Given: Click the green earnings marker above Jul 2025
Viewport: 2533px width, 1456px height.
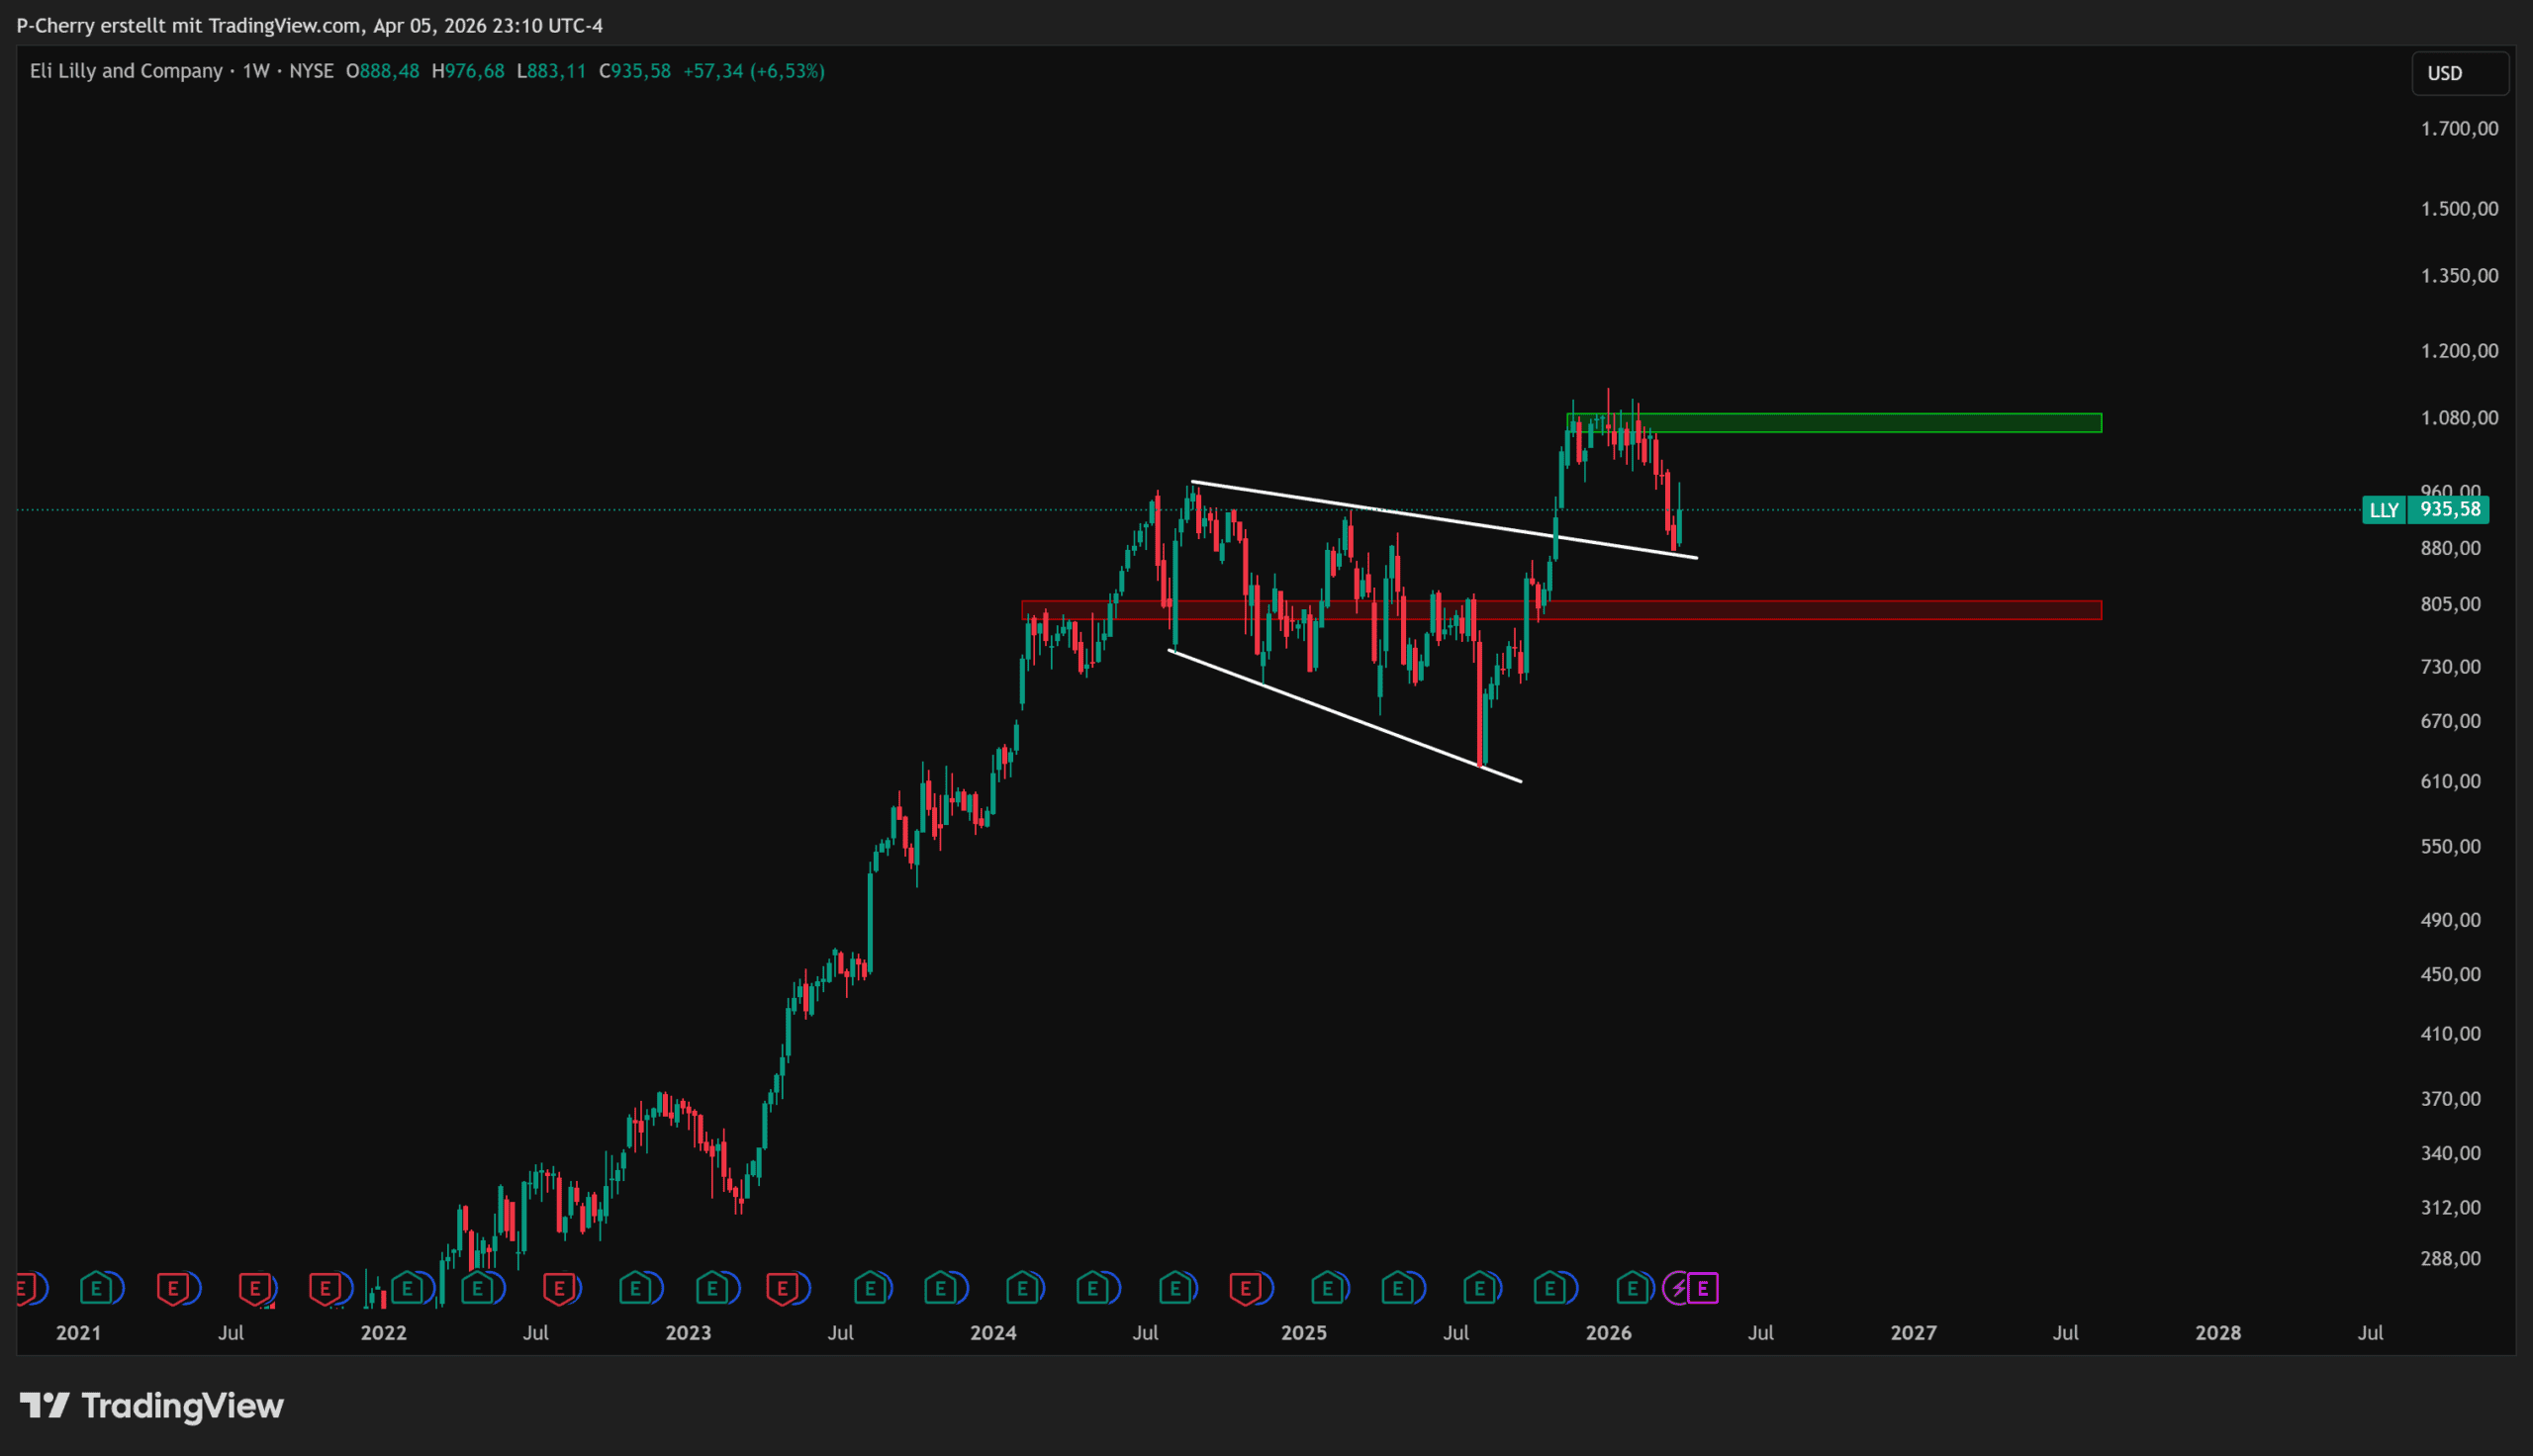Looking at the screenshot, I should tap(1480, 1288).
